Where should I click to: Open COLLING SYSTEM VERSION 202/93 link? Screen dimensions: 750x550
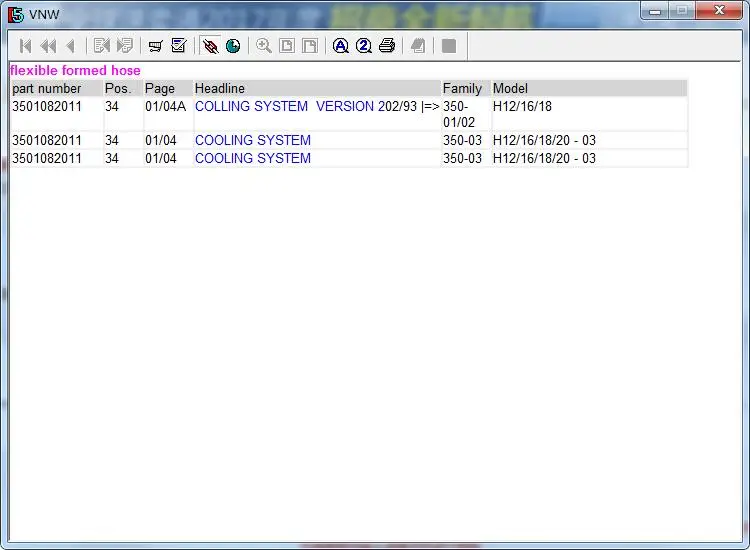click(317, 106)
